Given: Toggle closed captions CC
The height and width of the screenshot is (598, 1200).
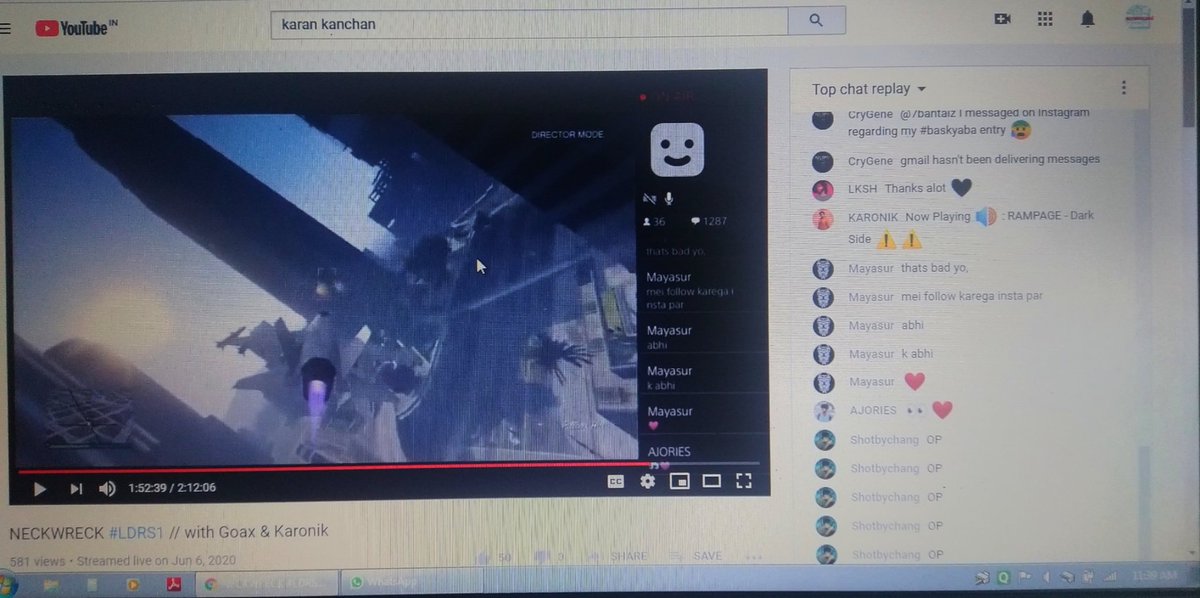Looking at the screenshot, I should point(616,481).
